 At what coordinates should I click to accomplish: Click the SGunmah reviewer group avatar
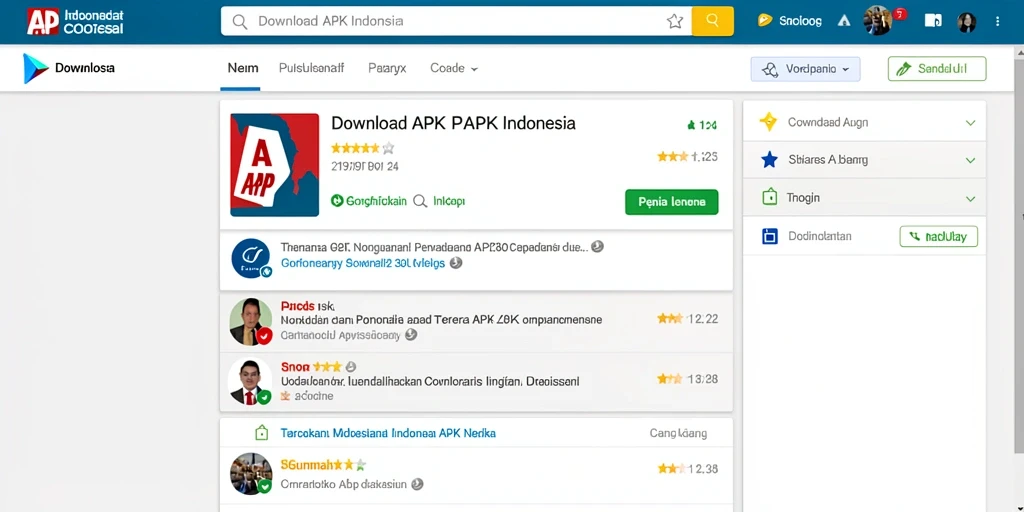[251, 473]
